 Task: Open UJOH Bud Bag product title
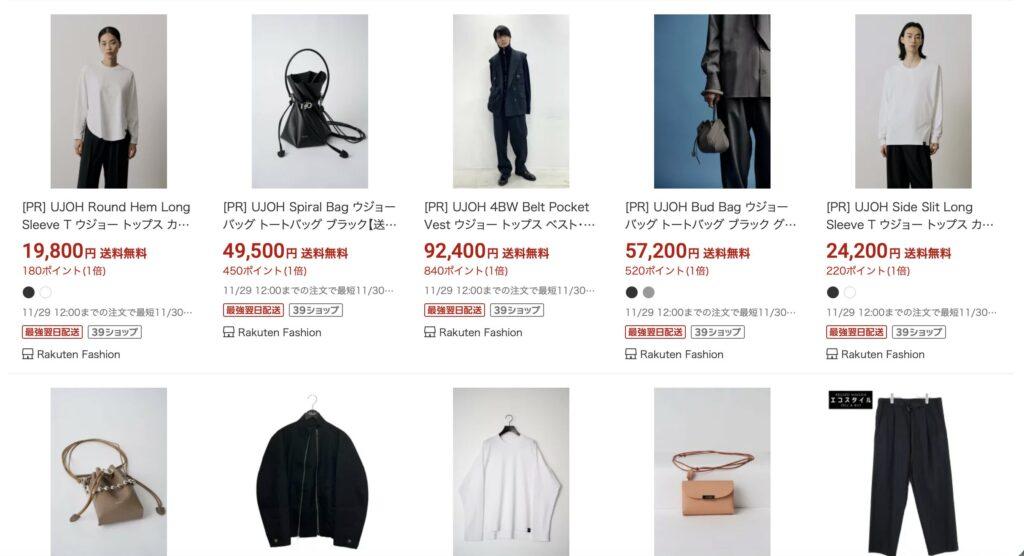click(711, 216)
